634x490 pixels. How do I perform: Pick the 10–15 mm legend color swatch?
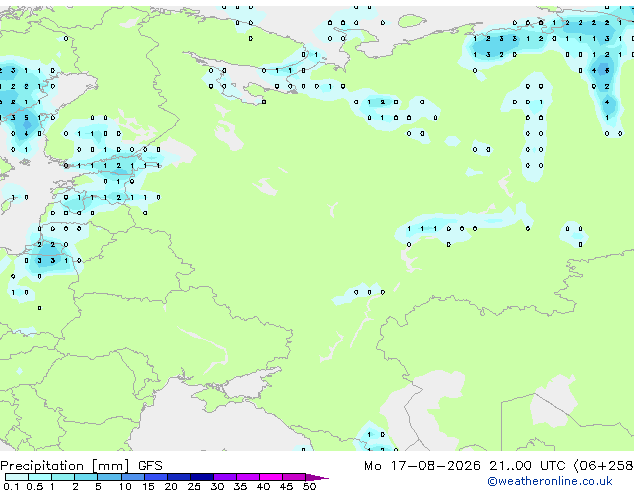(x=132, y=477)
